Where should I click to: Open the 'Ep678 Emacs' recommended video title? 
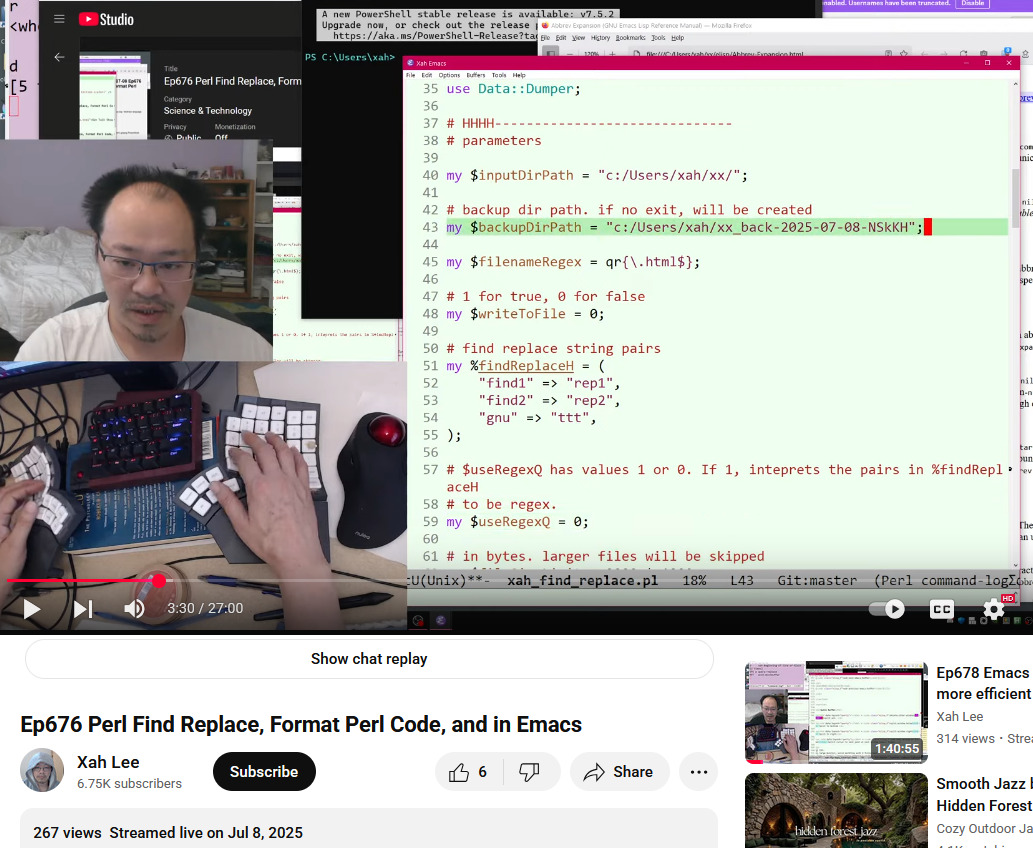click(984, 683)
